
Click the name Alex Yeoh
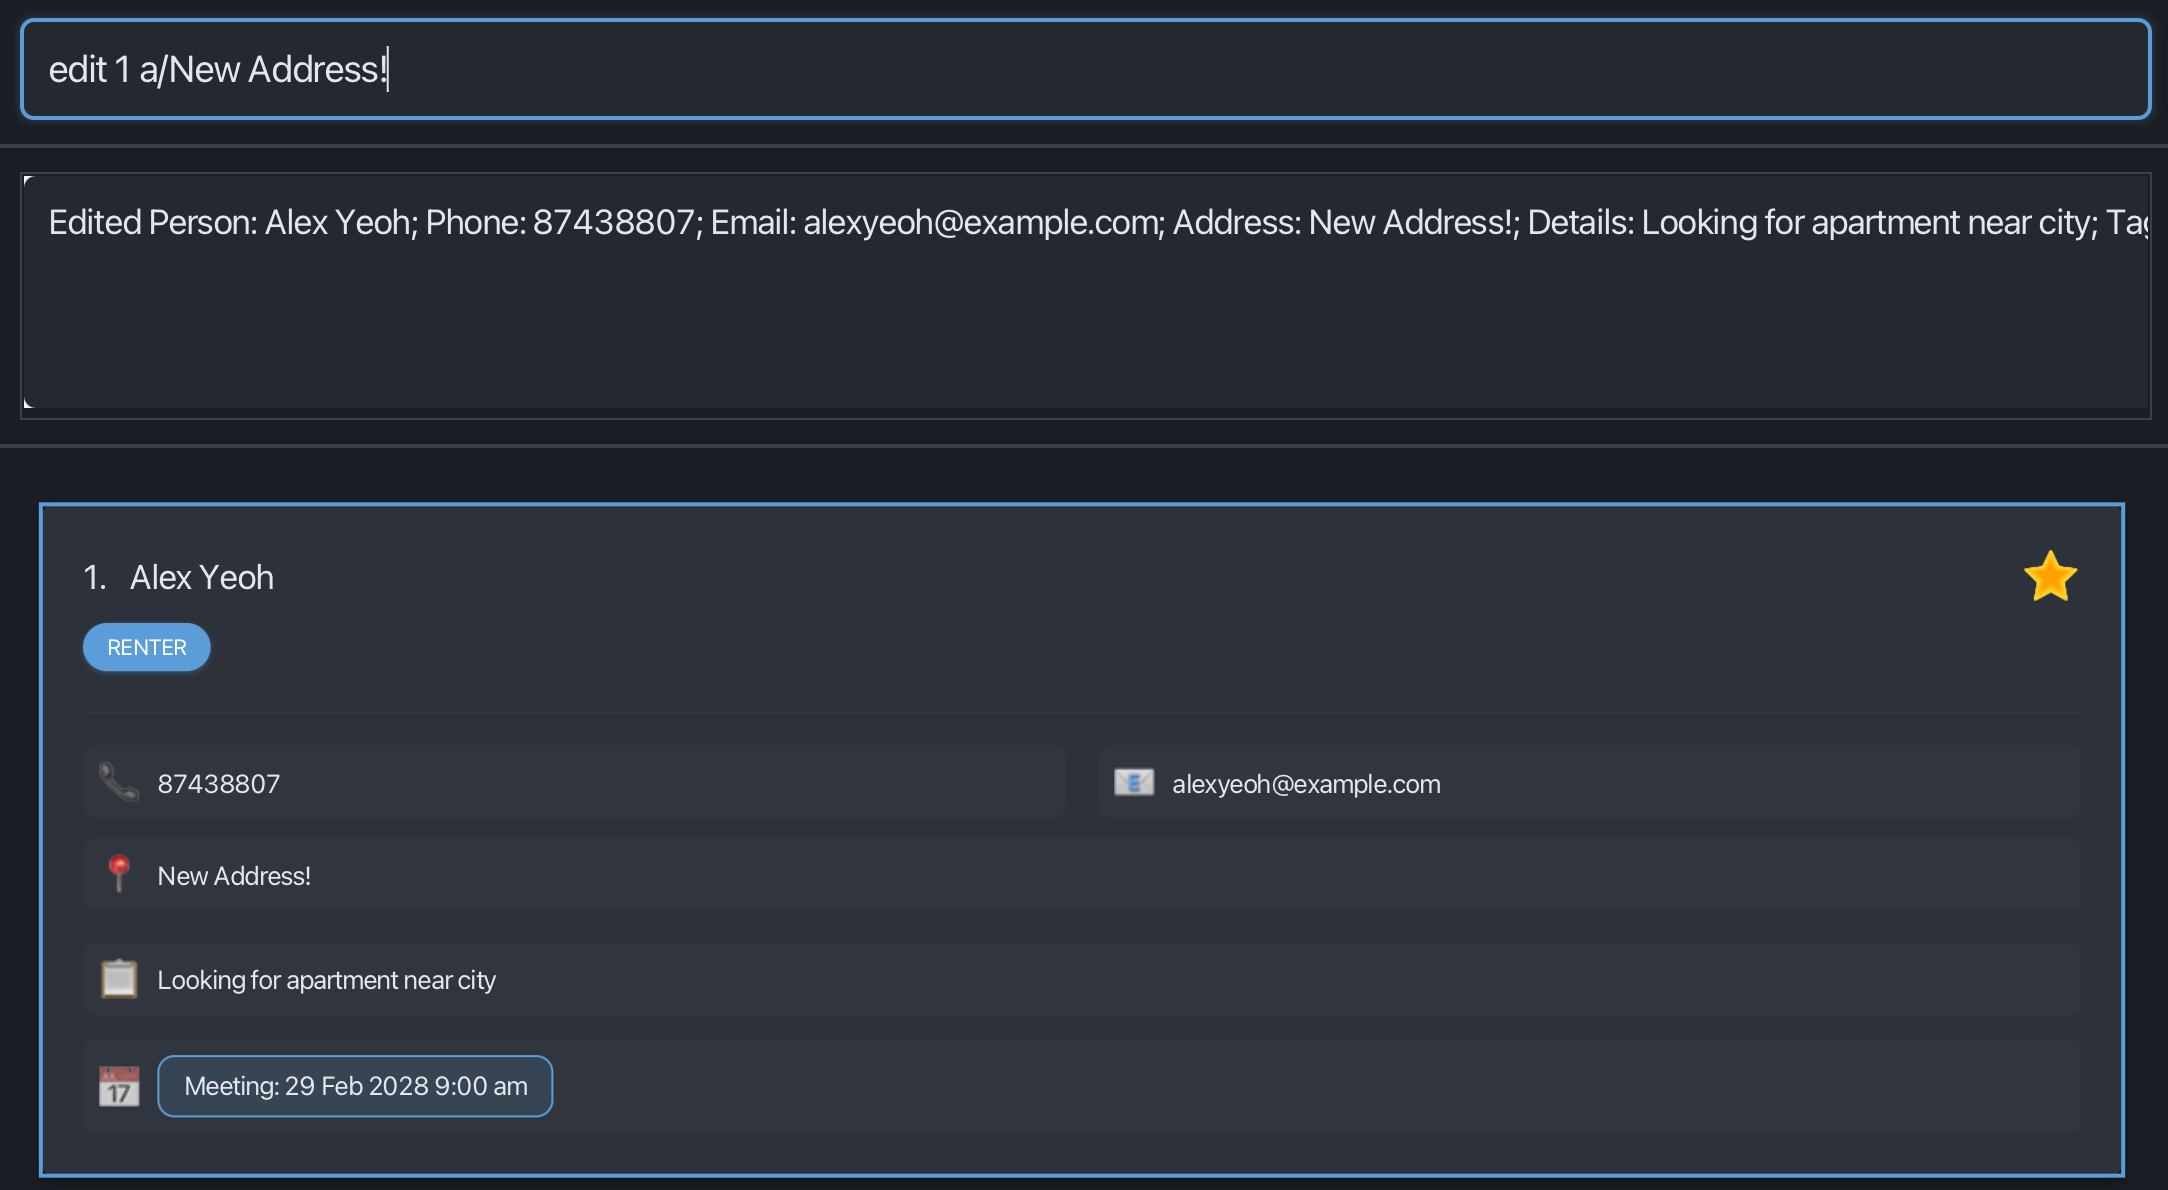click(202, 578)
